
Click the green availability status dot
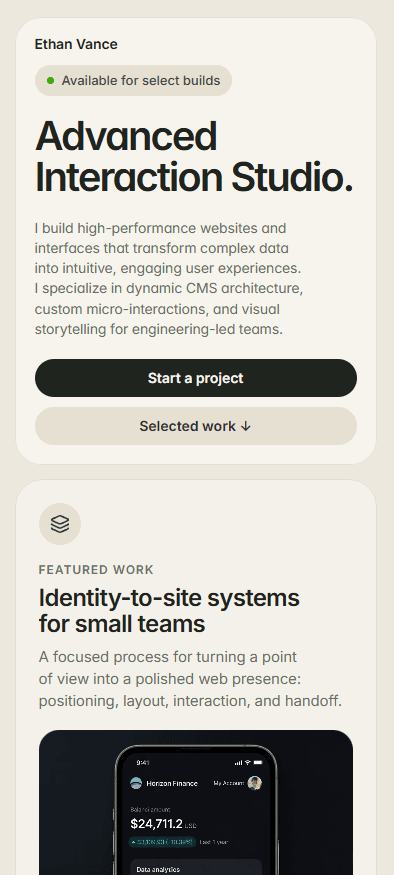(x=51, y=81)
